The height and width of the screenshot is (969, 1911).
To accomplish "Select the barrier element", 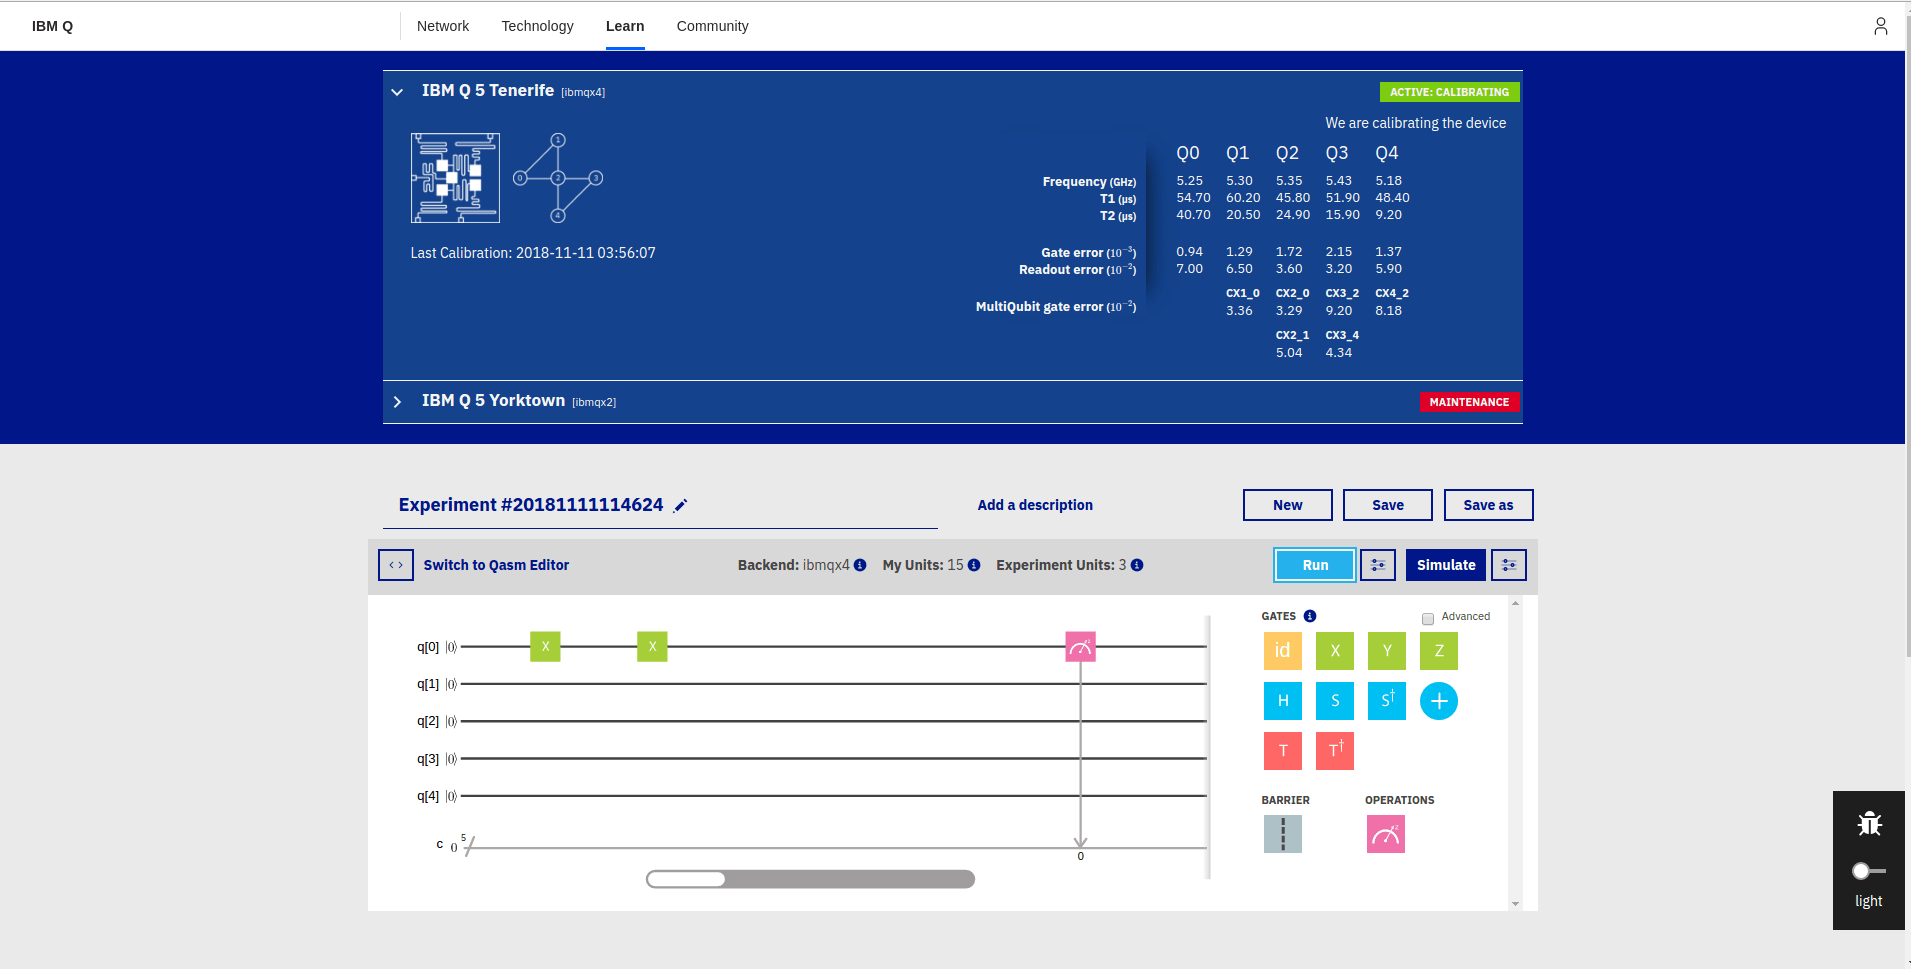I will 1283,833.
